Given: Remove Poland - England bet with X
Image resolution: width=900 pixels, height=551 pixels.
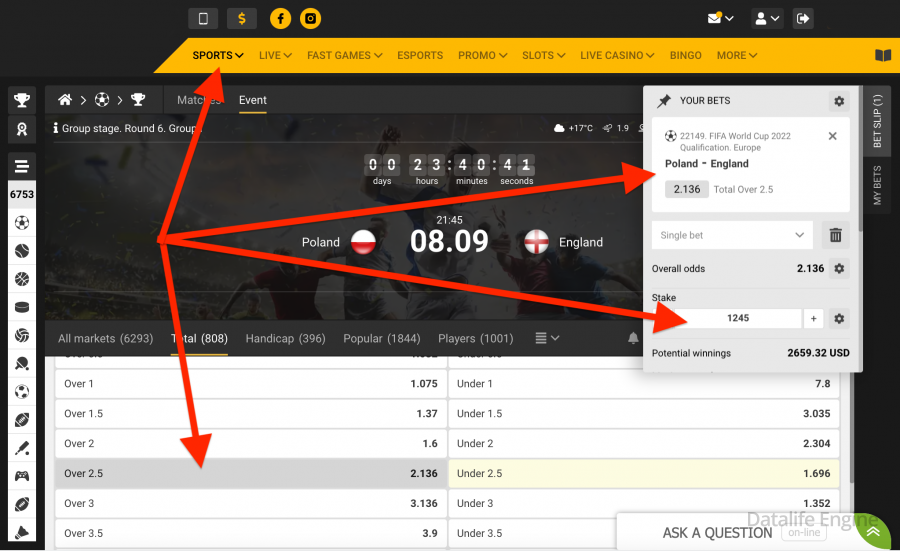Looking at the screenshot, I should click(832, 136).
